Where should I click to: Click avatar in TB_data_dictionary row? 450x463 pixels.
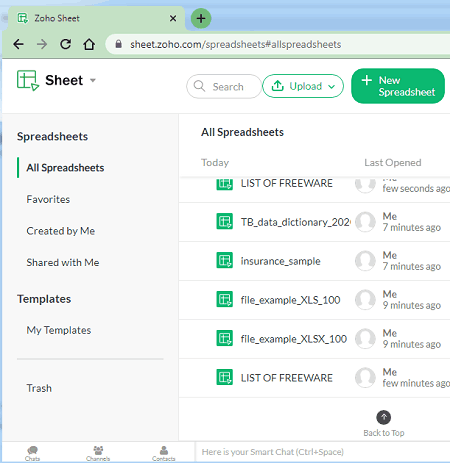(365, 222)
